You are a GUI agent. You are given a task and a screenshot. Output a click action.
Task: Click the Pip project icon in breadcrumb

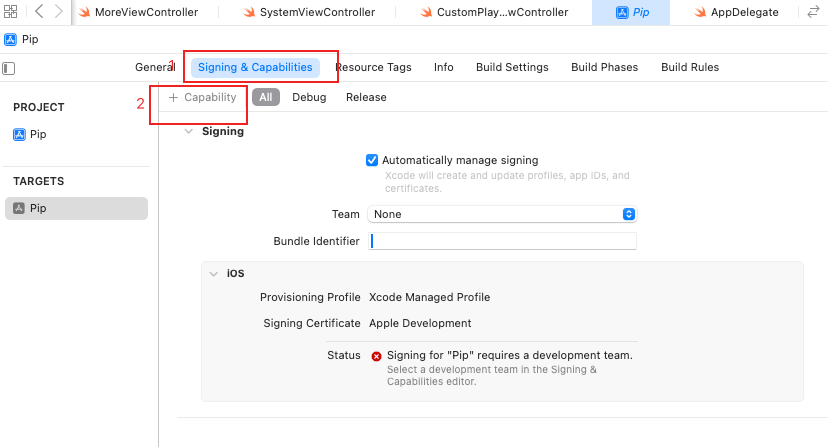pyautogui.click(x=10, y=40)
